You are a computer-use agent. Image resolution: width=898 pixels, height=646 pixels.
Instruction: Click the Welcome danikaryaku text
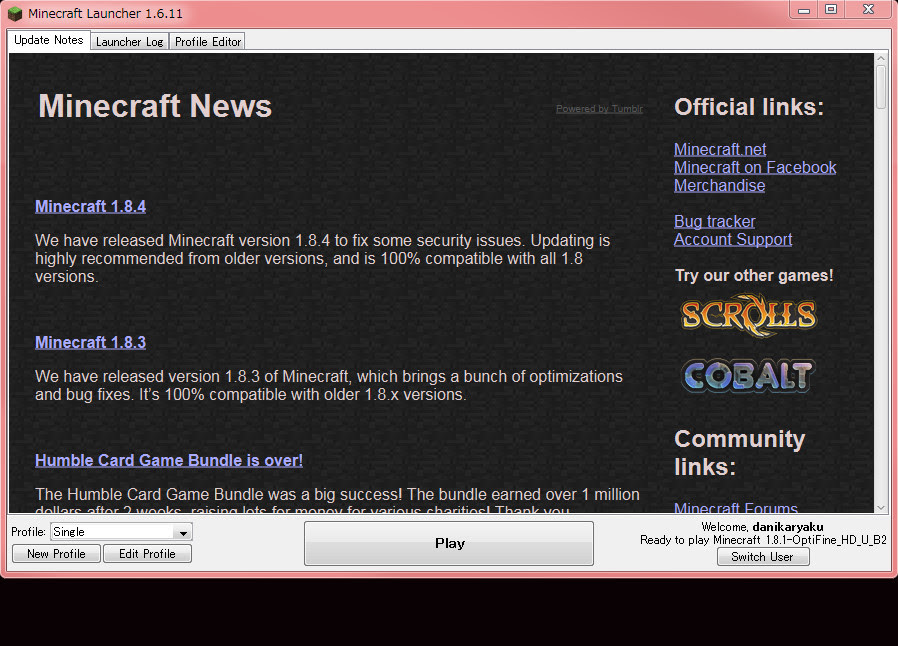tap(762, 527)
